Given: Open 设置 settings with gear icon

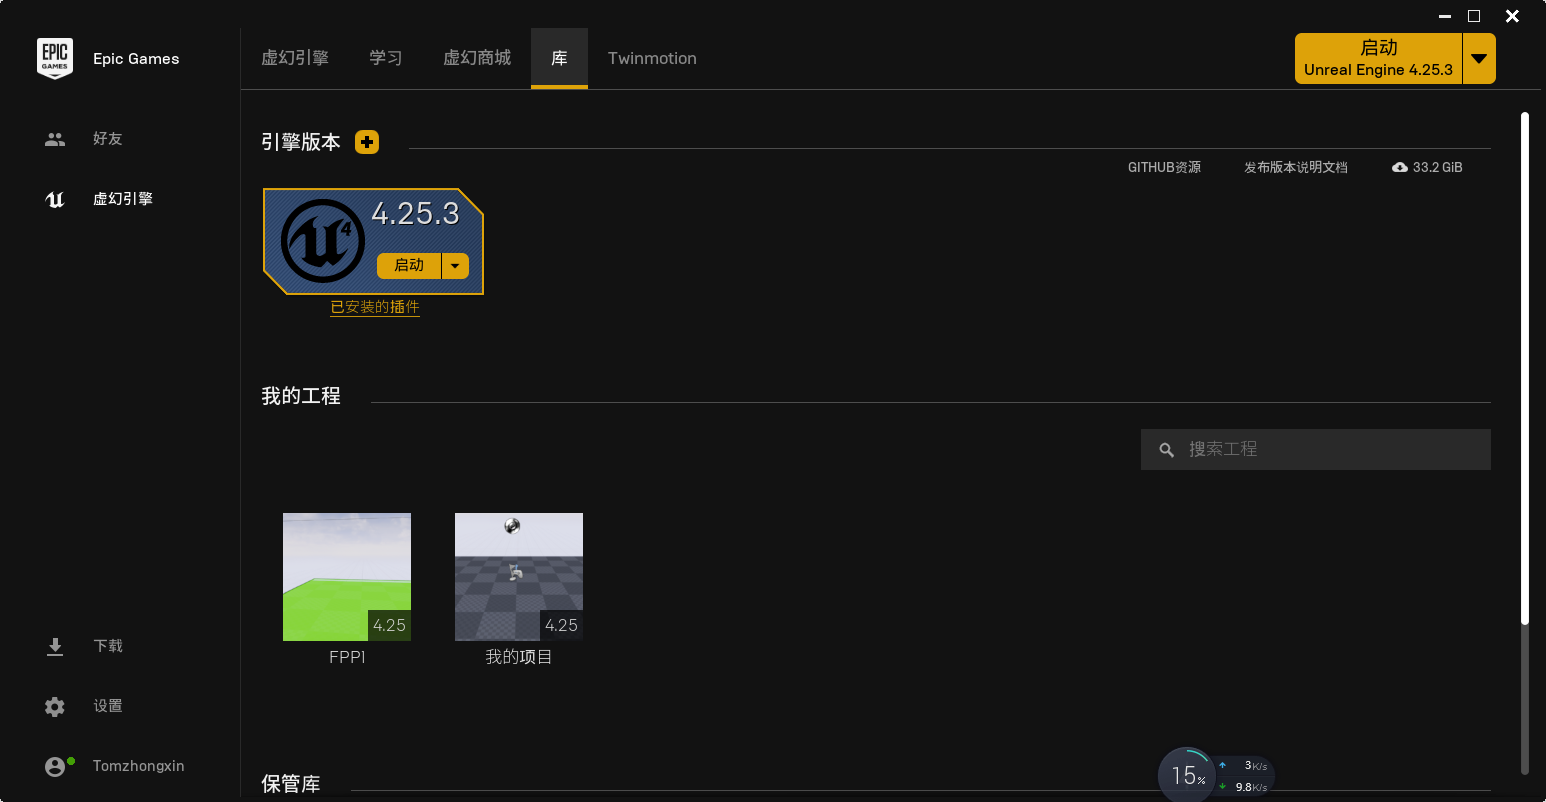Looking at the screenshot, I should click(84, 706).
